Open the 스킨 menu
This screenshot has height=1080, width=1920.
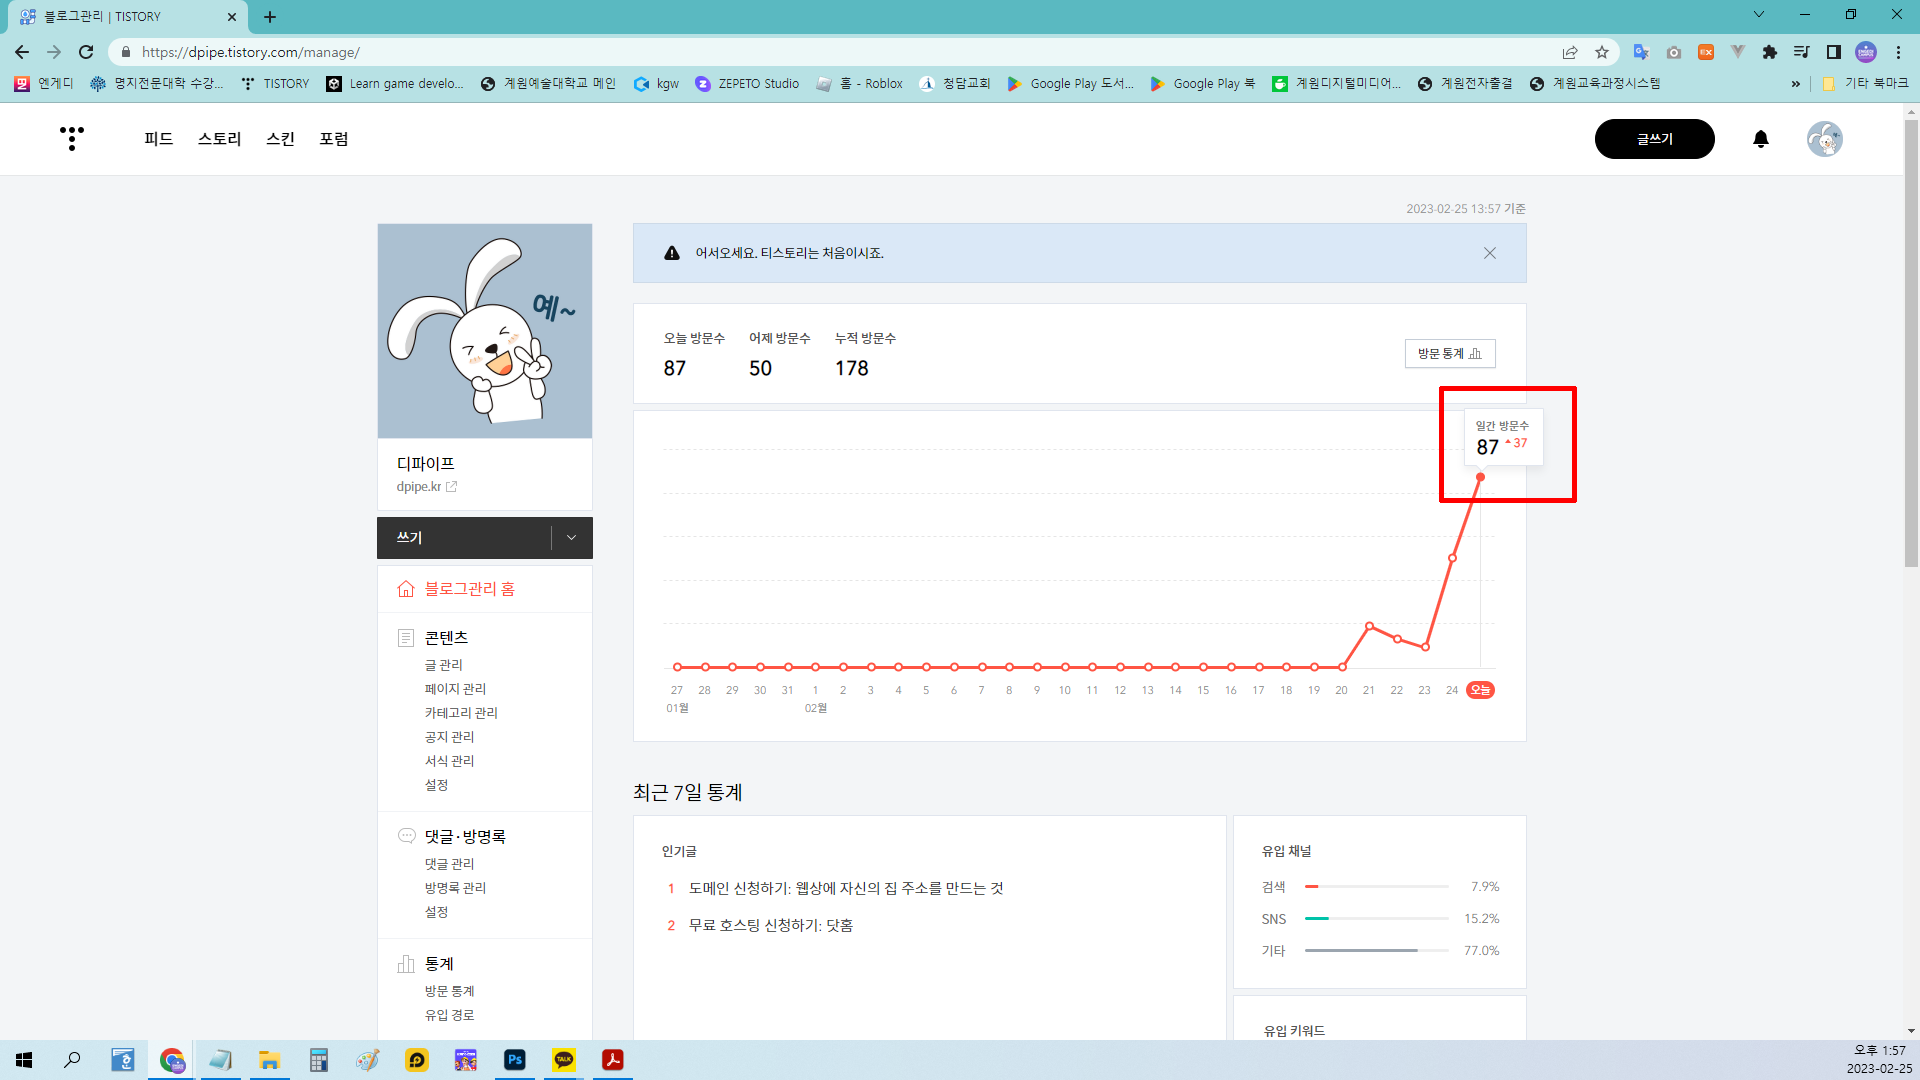click(280, 139)
